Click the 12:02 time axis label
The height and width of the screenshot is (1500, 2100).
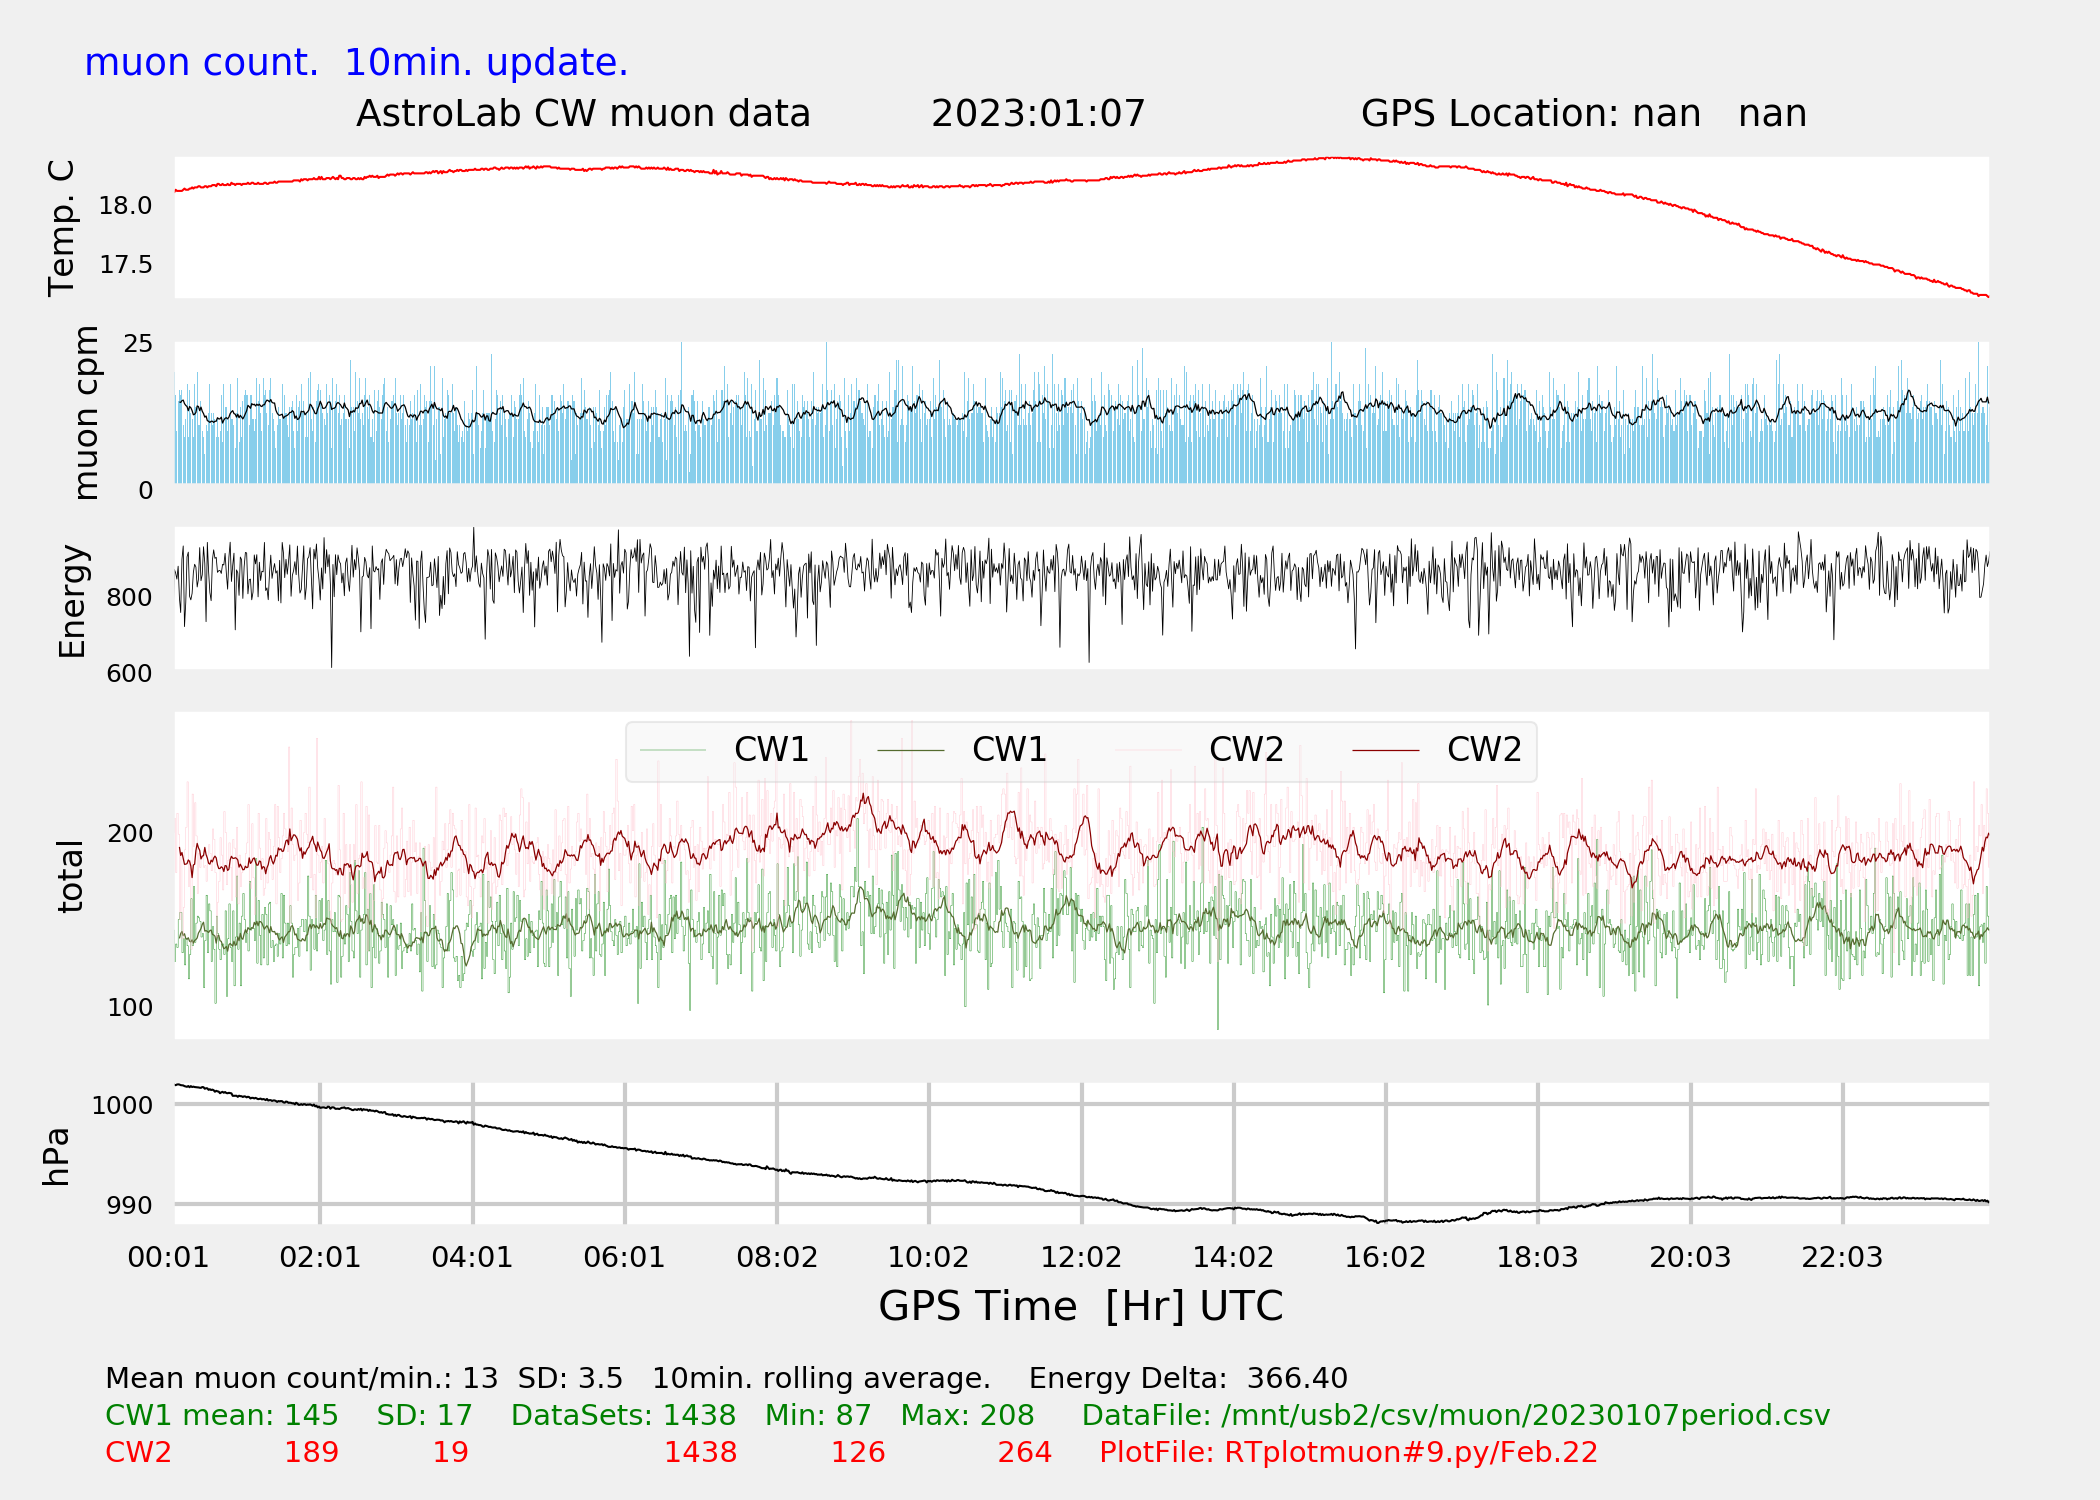tap(1081, 1257)
